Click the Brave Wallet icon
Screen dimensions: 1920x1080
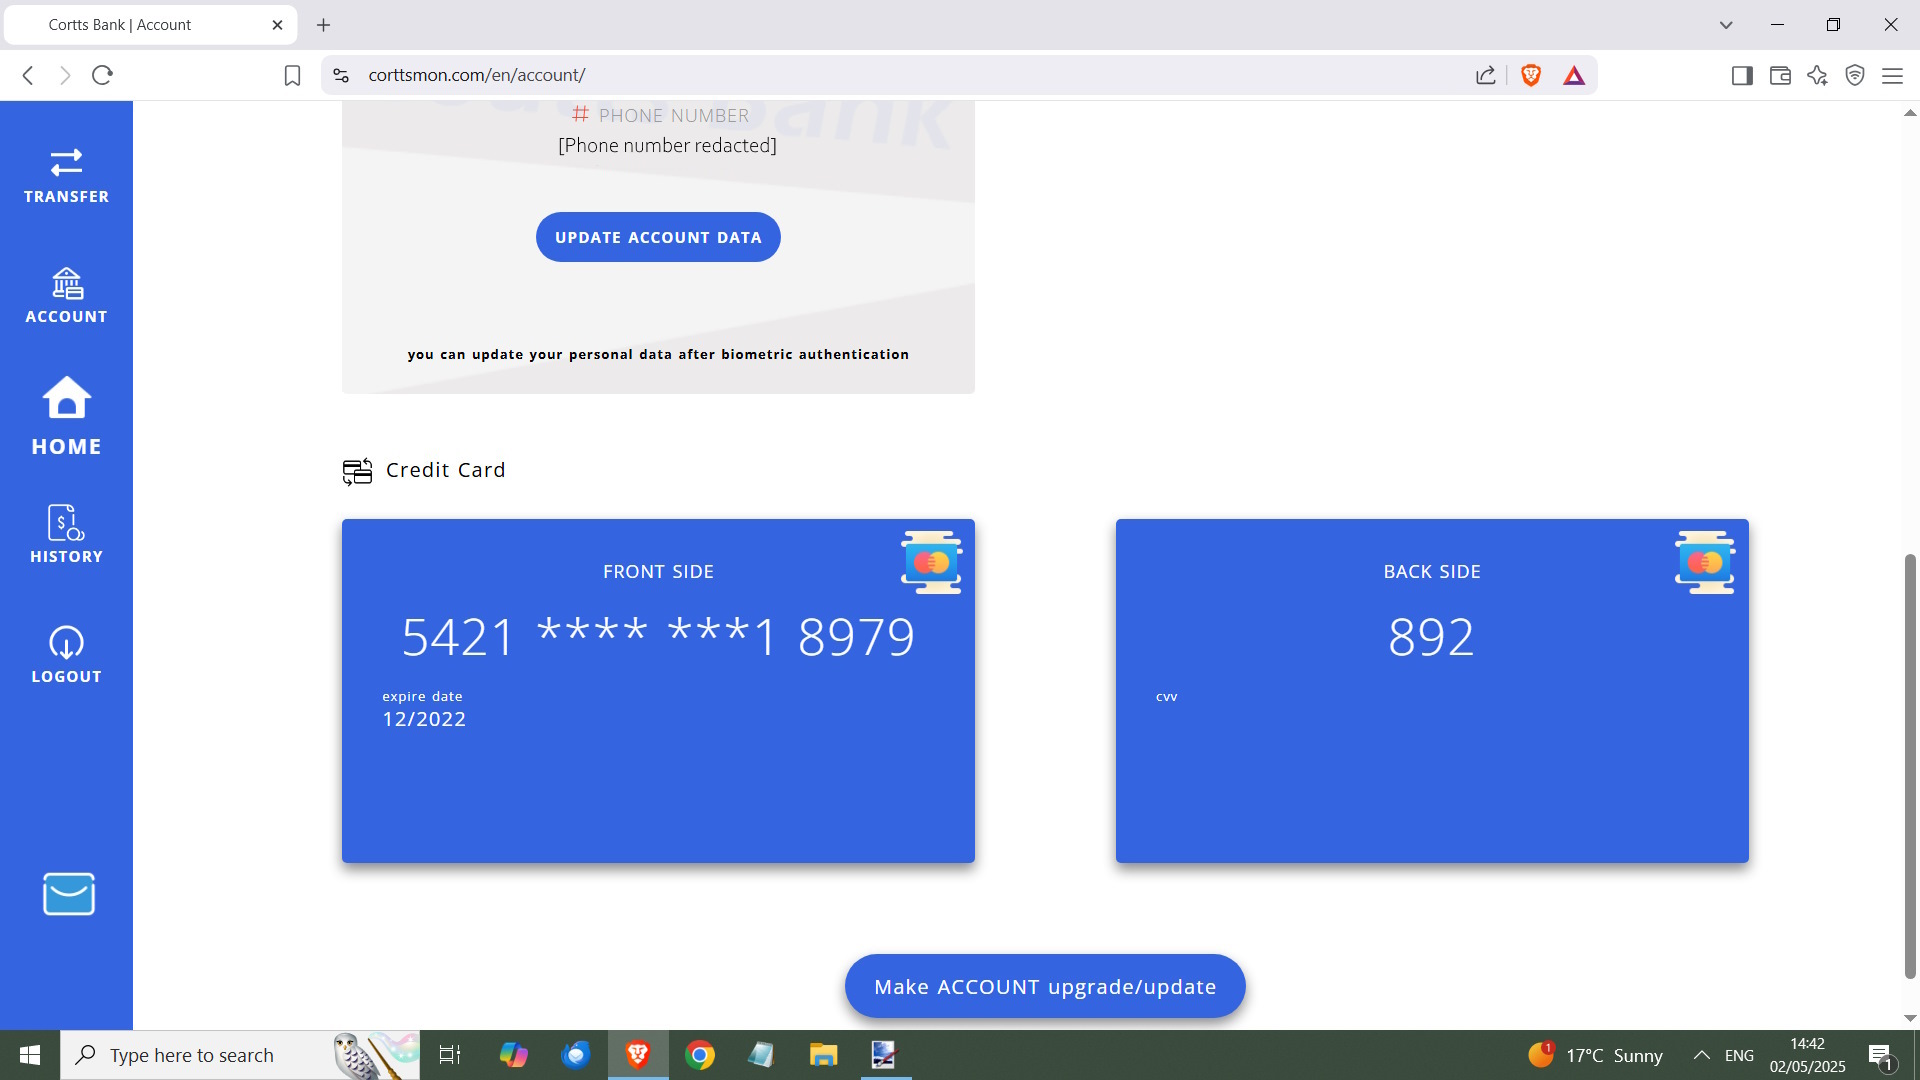point(1780,75)
